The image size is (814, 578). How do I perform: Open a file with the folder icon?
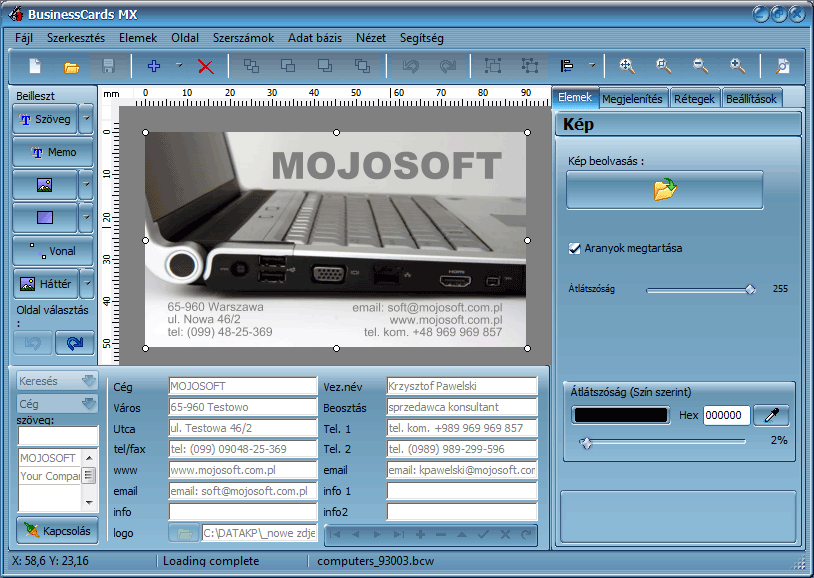pos(72,67)
